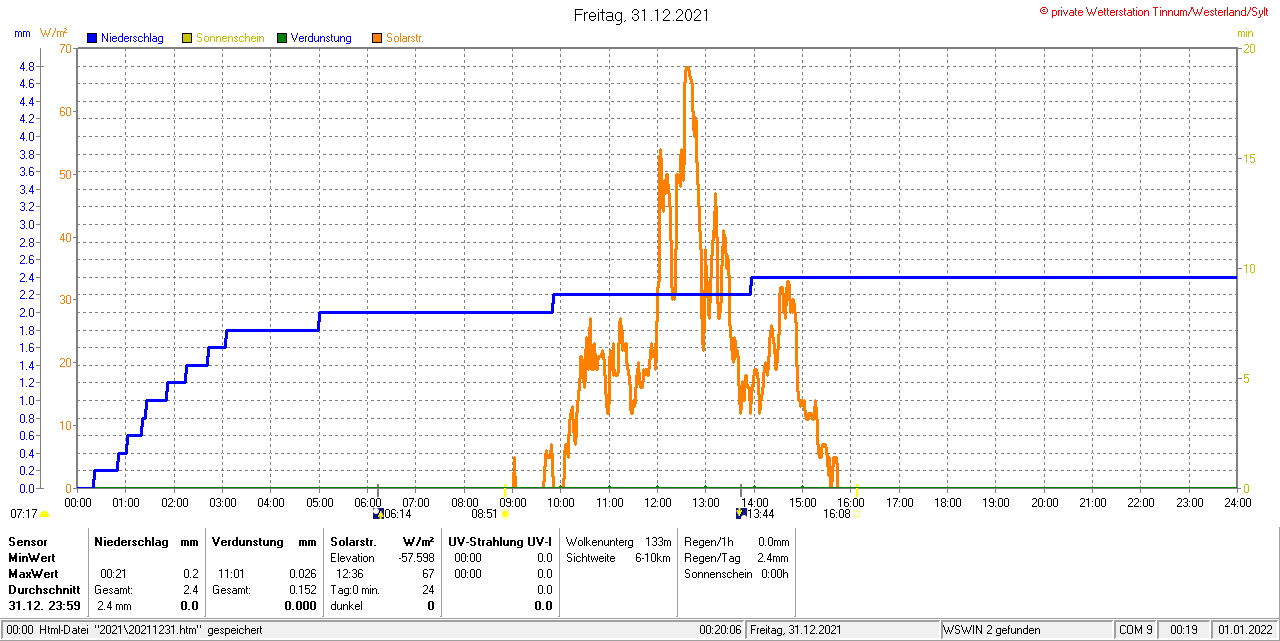Click the Freitag, 31.12.2021 status bar field
Screen dimensions: 1280x641
point(843,630)
